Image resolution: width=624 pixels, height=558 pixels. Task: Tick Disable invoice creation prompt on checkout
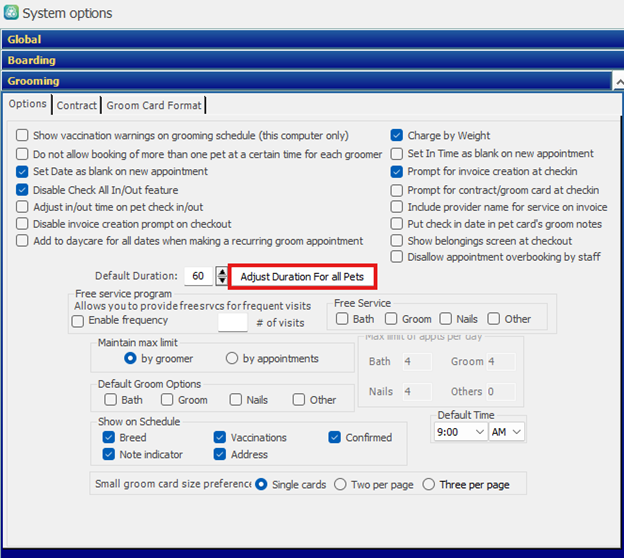tap(22, 224)
